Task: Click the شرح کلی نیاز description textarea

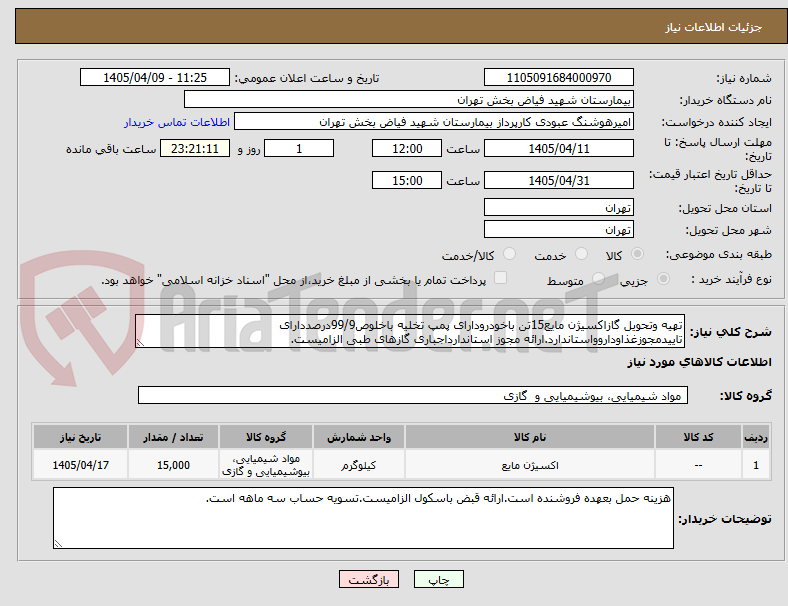Action: click(x=410, y=332)
